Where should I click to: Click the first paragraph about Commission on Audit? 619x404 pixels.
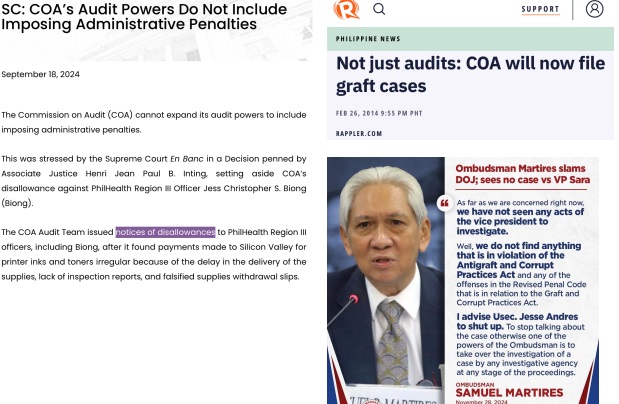click(154, 122)
